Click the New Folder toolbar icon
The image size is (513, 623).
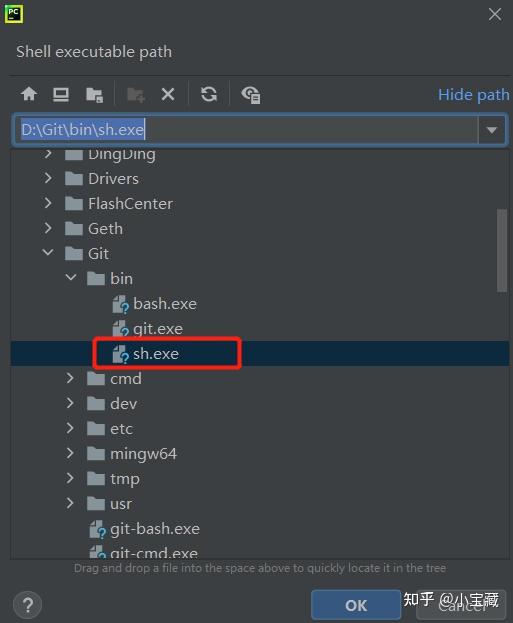(x=136, y=95)
